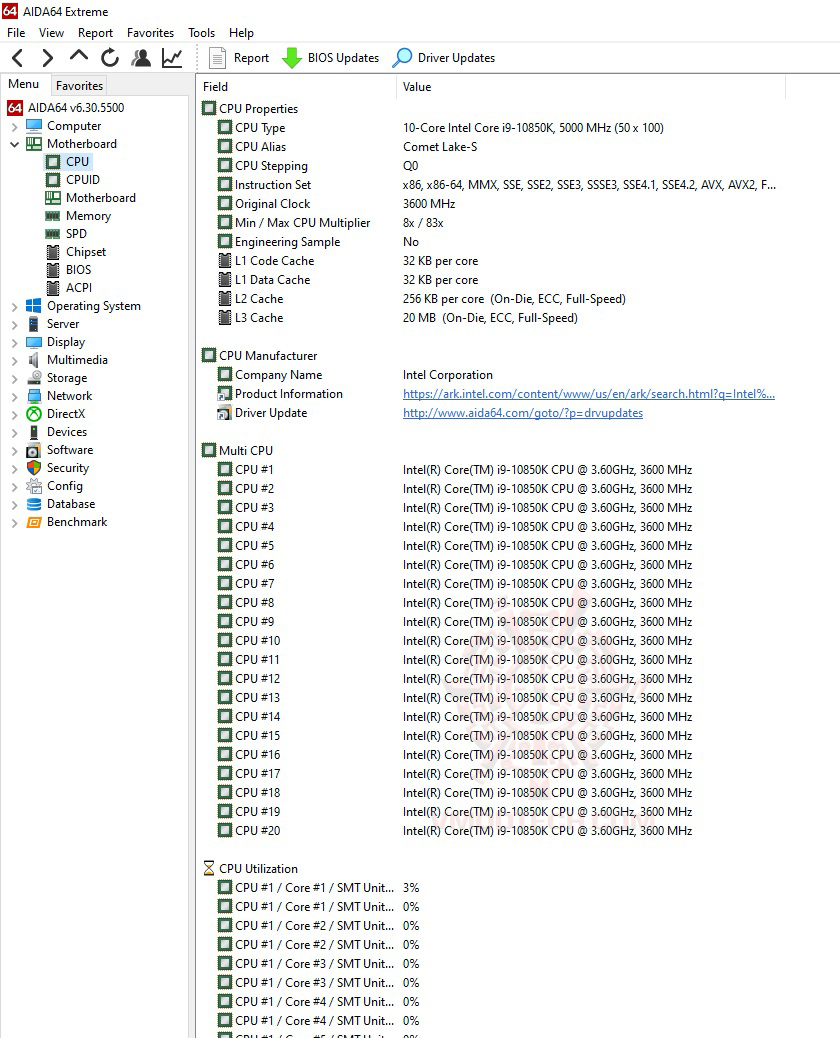840x1038 pixels.
Task: Sort by the Field column header
Action: (x=296, y=87)
